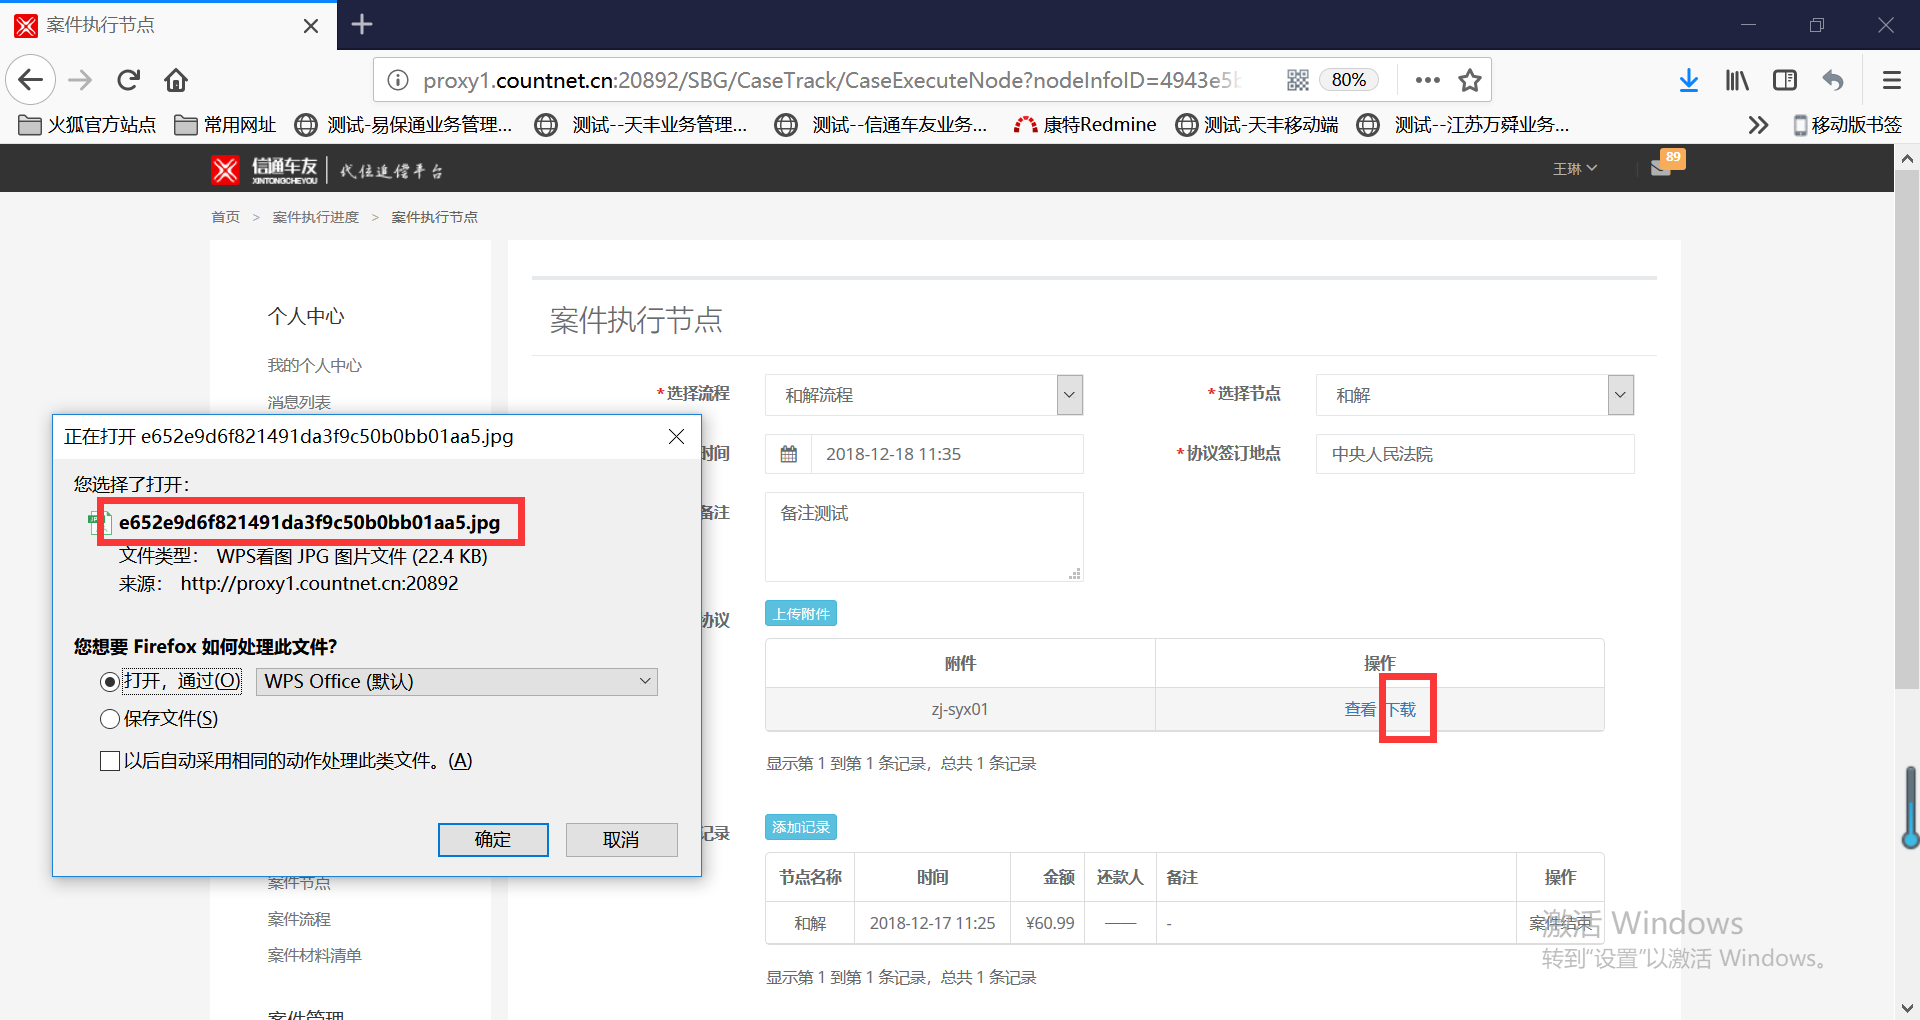Open the 火狐官方站点 bookmark folder
1920x1020 pixels.
point(88,125)
